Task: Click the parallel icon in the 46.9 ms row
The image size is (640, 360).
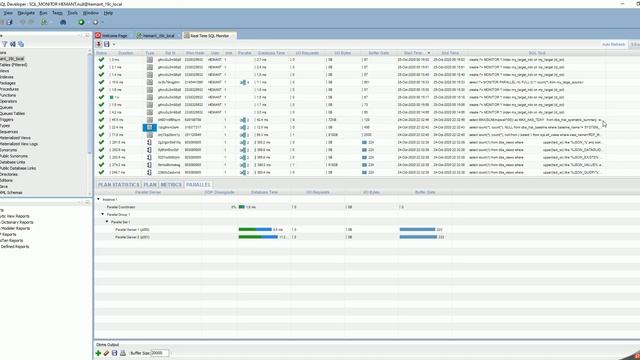Action: (x=243, y=120)
